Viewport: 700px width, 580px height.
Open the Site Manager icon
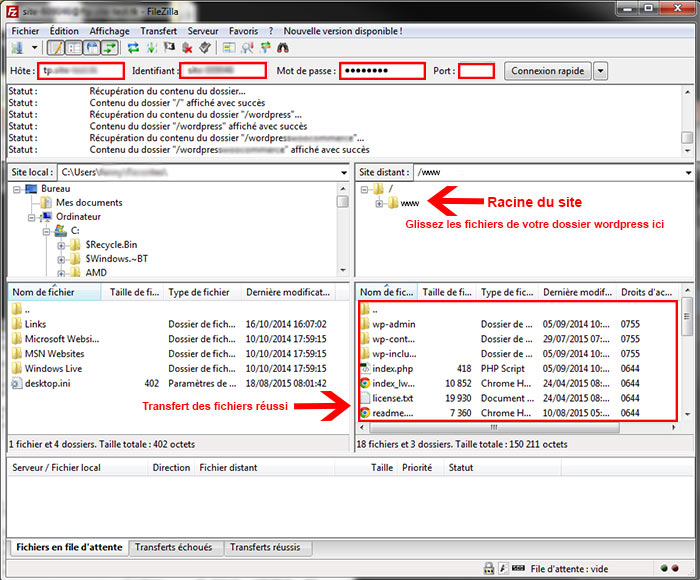pos(17,47)
